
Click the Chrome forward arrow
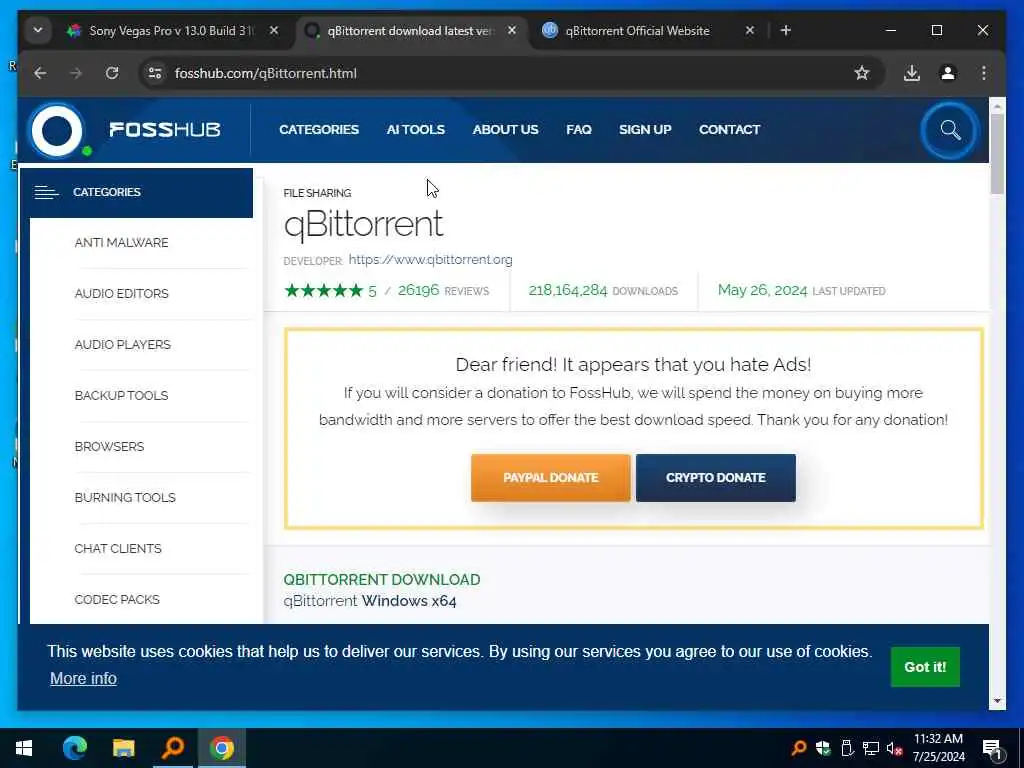coord(76,73)
